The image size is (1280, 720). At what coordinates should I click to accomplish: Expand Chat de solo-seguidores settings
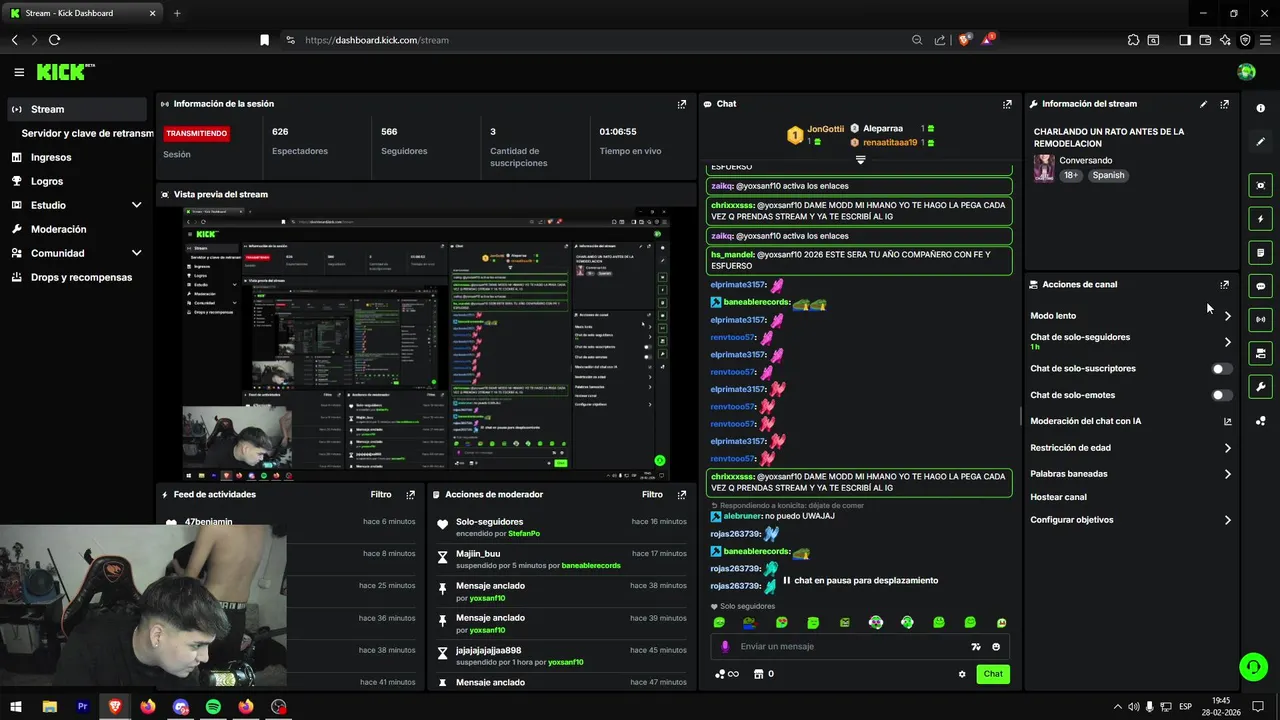point(1227,342)
